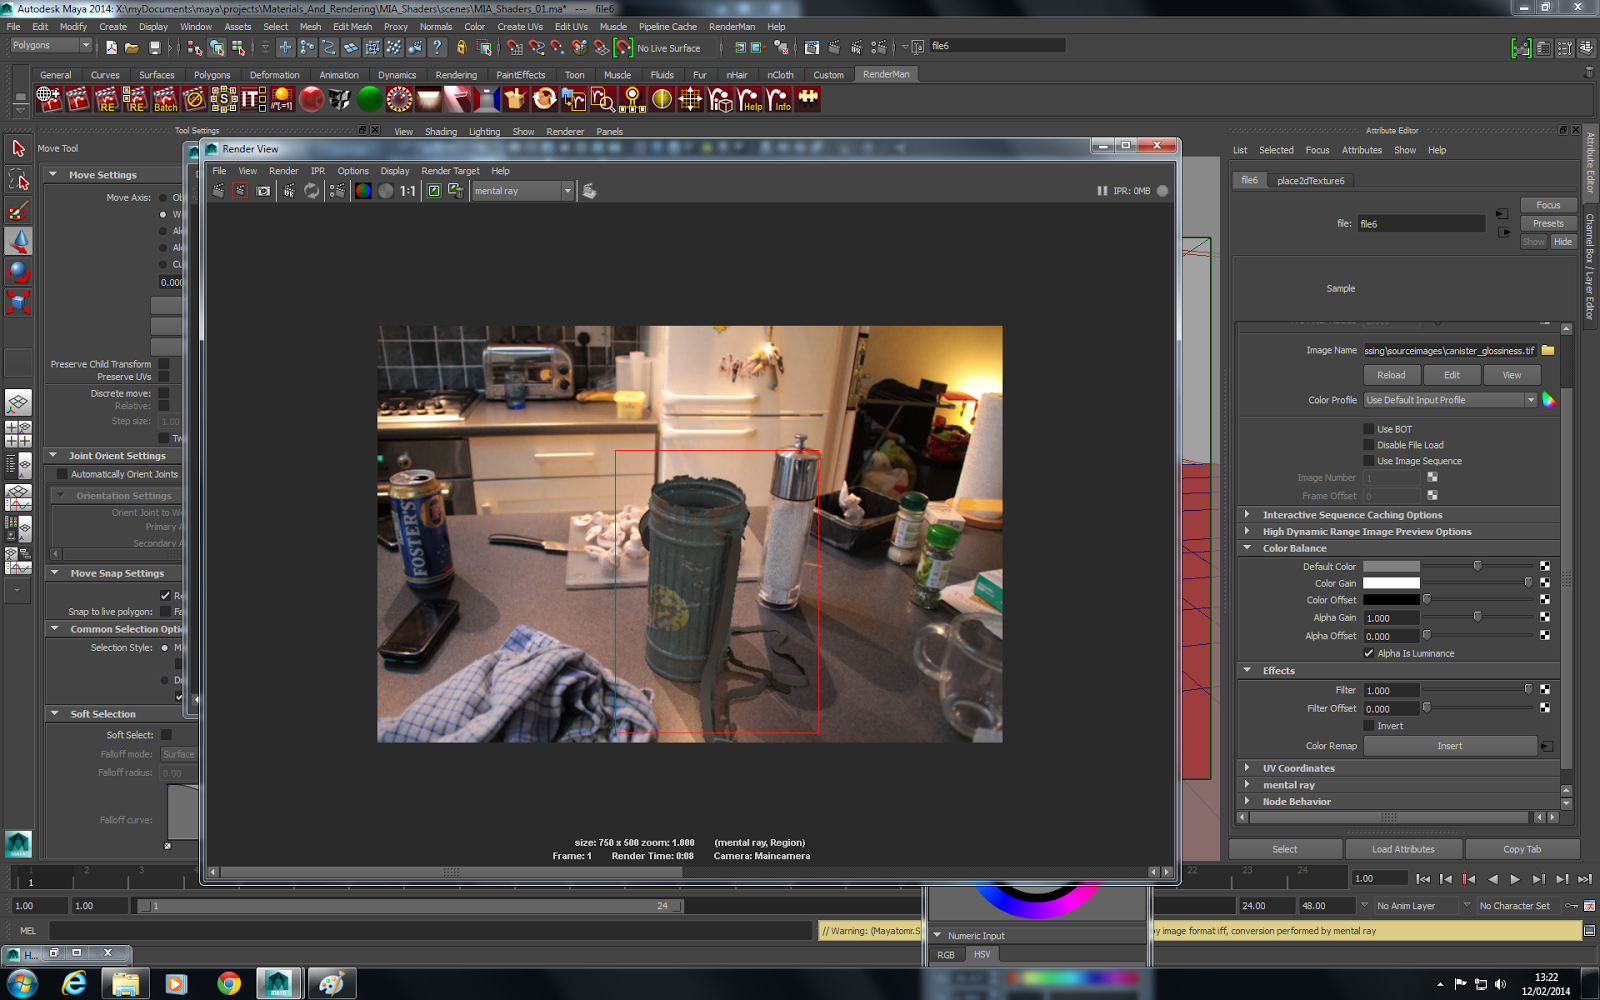Open the IPR menu in Render View
The width and height of the screenshot is (1600, 1000).
pyautogui.click(x=318, y=171)
